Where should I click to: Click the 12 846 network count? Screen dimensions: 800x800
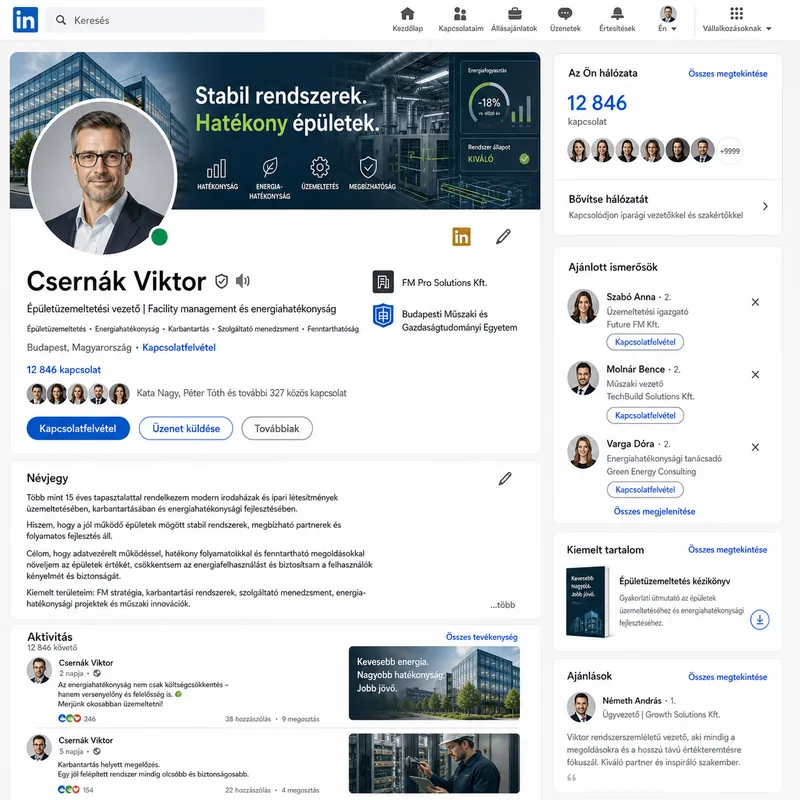point(597,103)
